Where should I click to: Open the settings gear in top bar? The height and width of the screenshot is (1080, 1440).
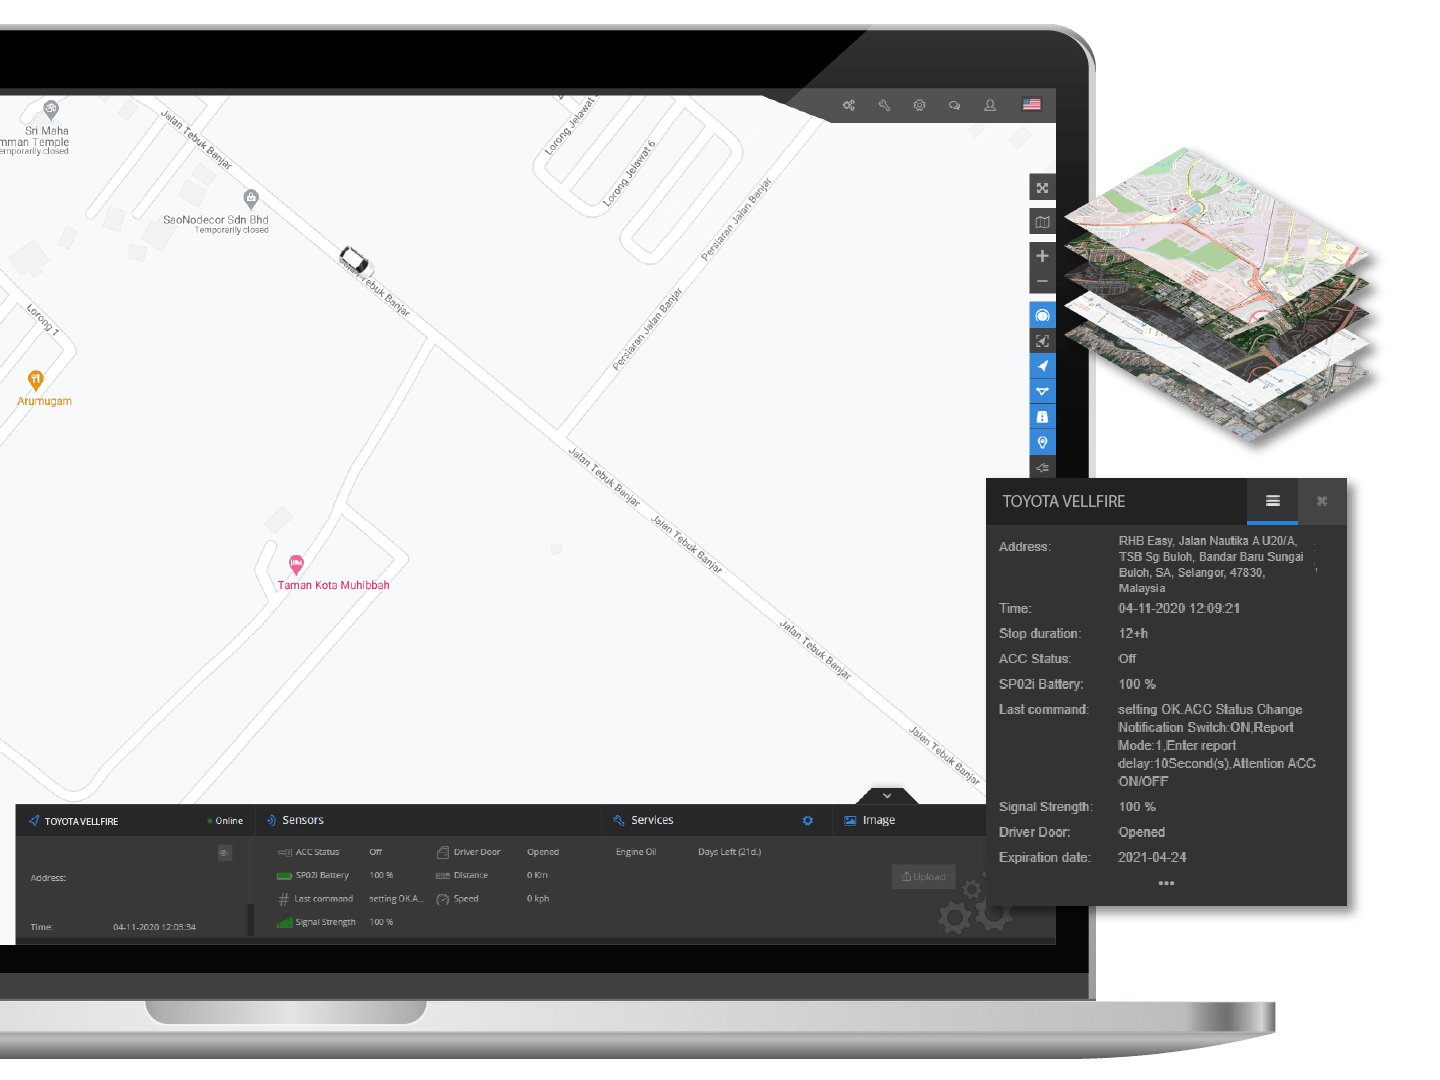[x=919, y=105]
